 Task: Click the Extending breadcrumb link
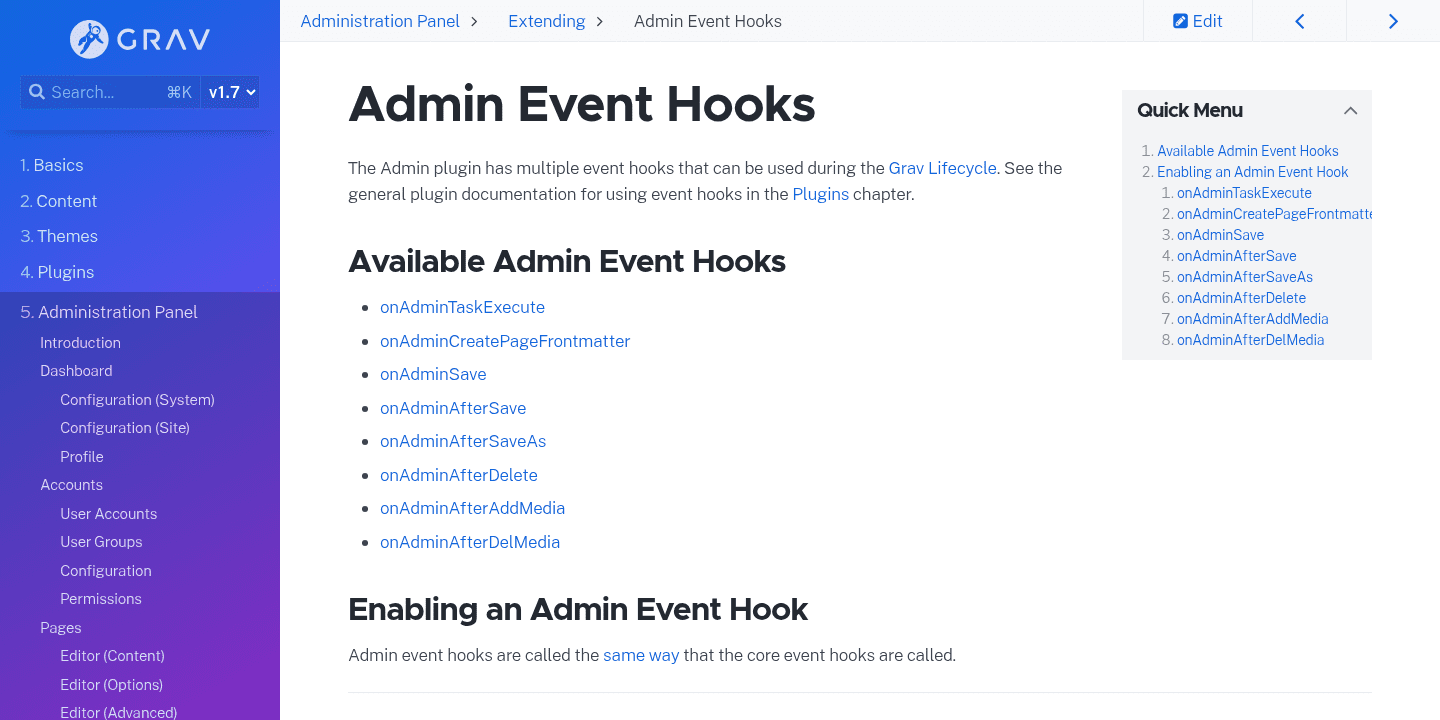pos(546,21)
